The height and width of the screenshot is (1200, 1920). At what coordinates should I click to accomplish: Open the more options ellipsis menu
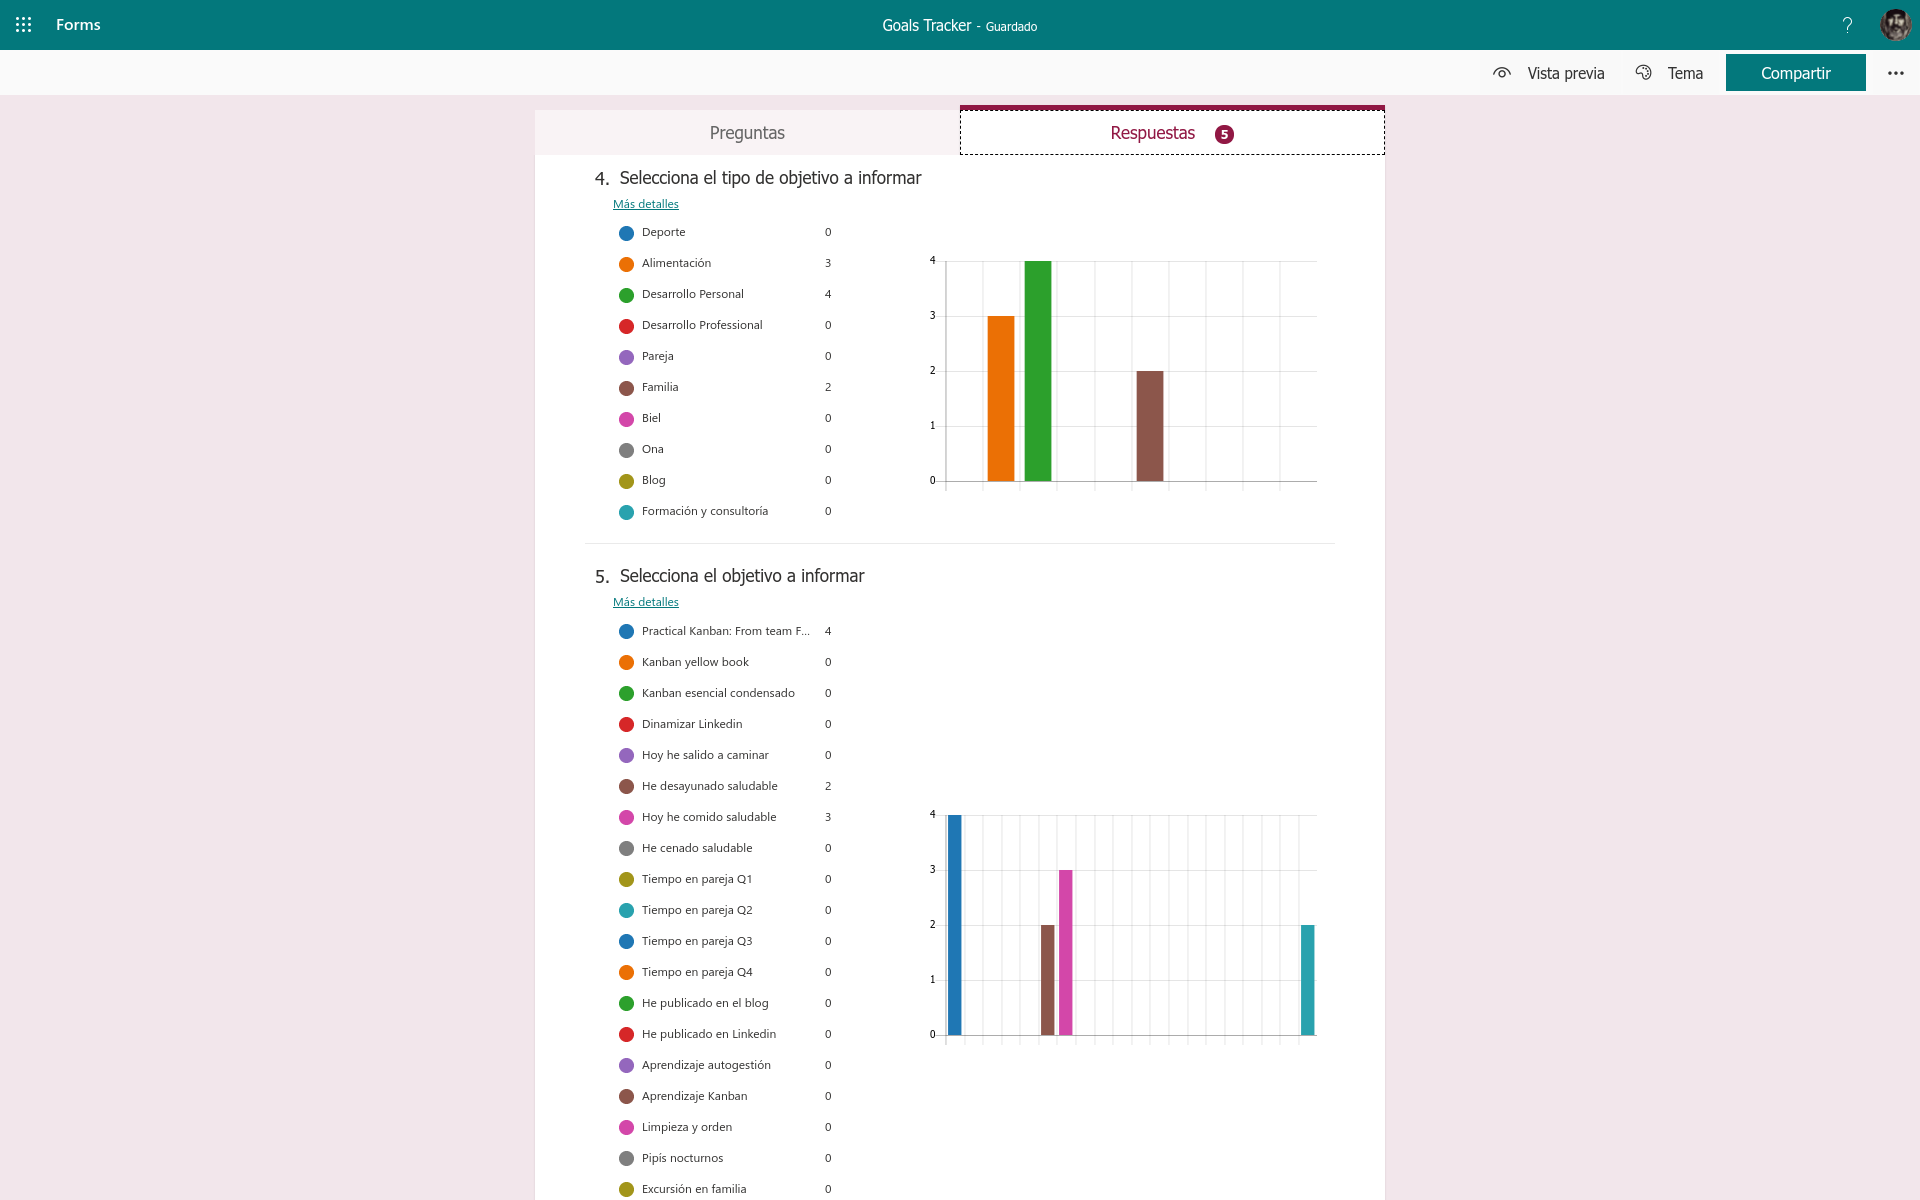[x=1895, y=73]
